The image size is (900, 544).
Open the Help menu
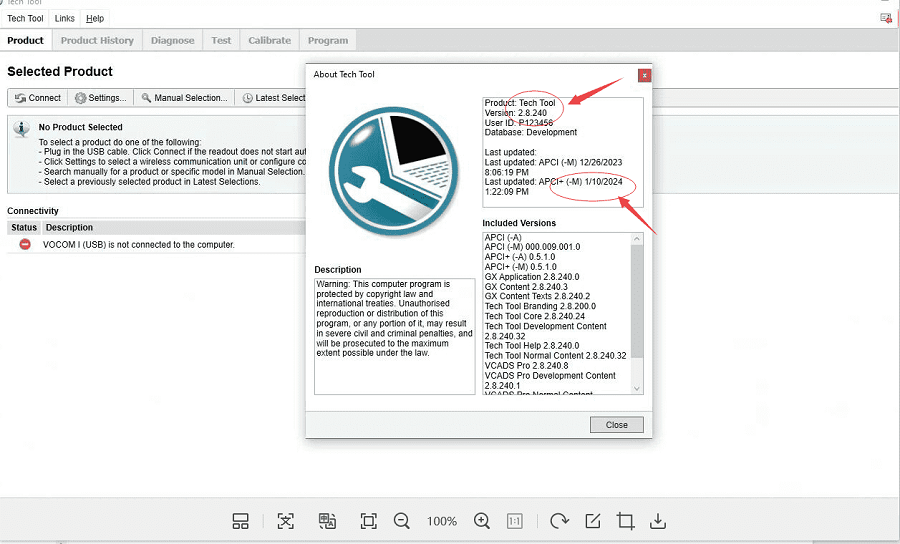[95, 18]
